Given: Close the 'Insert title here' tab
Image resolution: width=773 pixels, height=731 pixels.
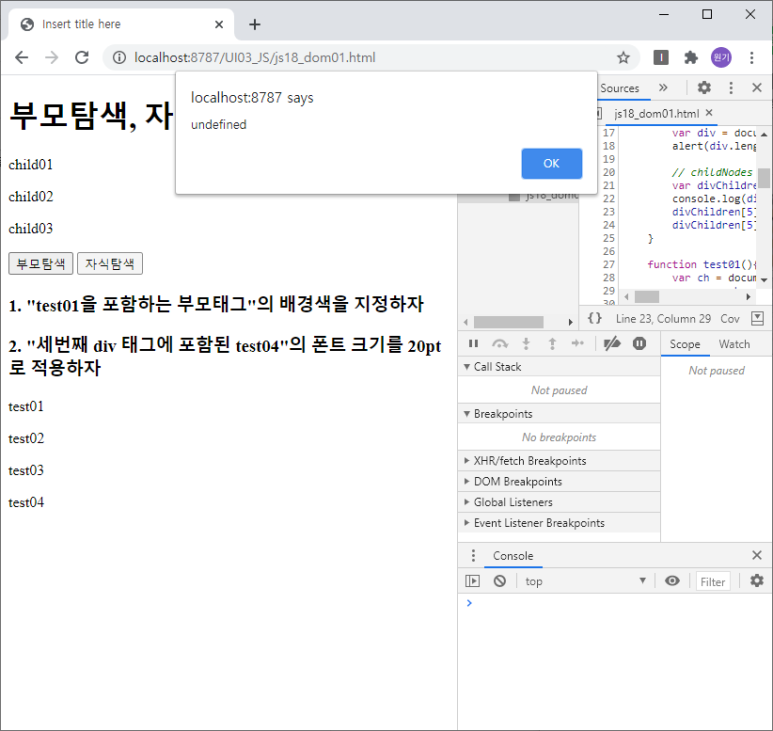Looking at the screenshot, I should (219, 24).
